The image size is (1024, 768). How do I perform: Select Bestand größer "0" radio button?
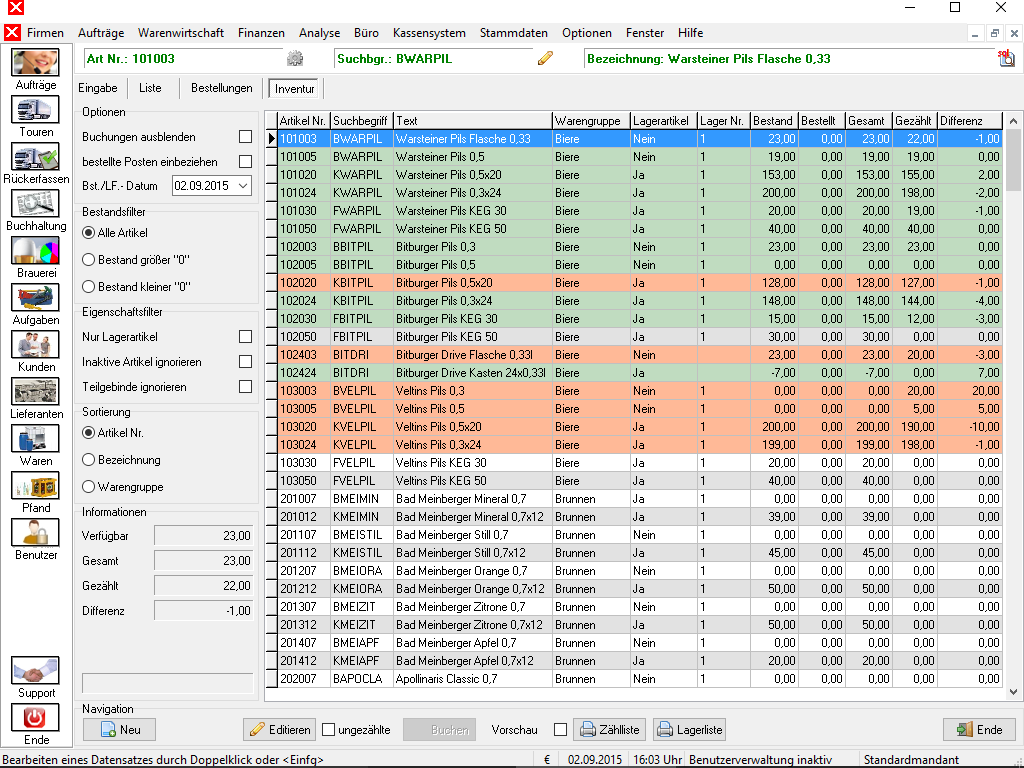tap(89, 260)
